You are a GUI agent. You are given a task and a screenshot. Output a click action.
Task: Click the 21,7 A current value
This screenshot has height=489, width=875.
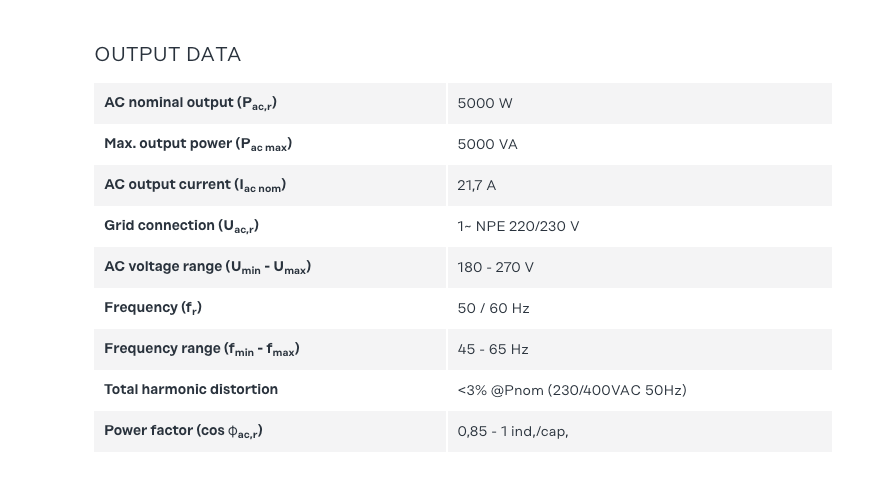click(x=476, y=185)
